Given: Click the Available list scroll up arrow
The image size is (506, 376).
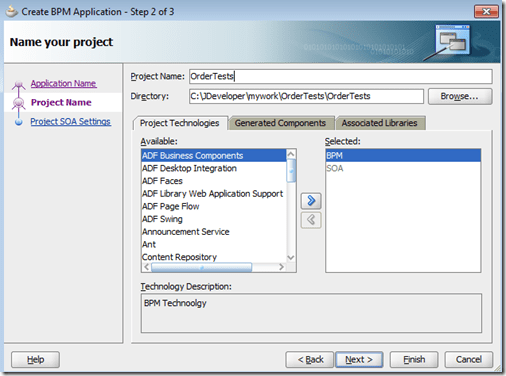Looking at the screenshot, I should pyautogui.click(x=291, y=154).
